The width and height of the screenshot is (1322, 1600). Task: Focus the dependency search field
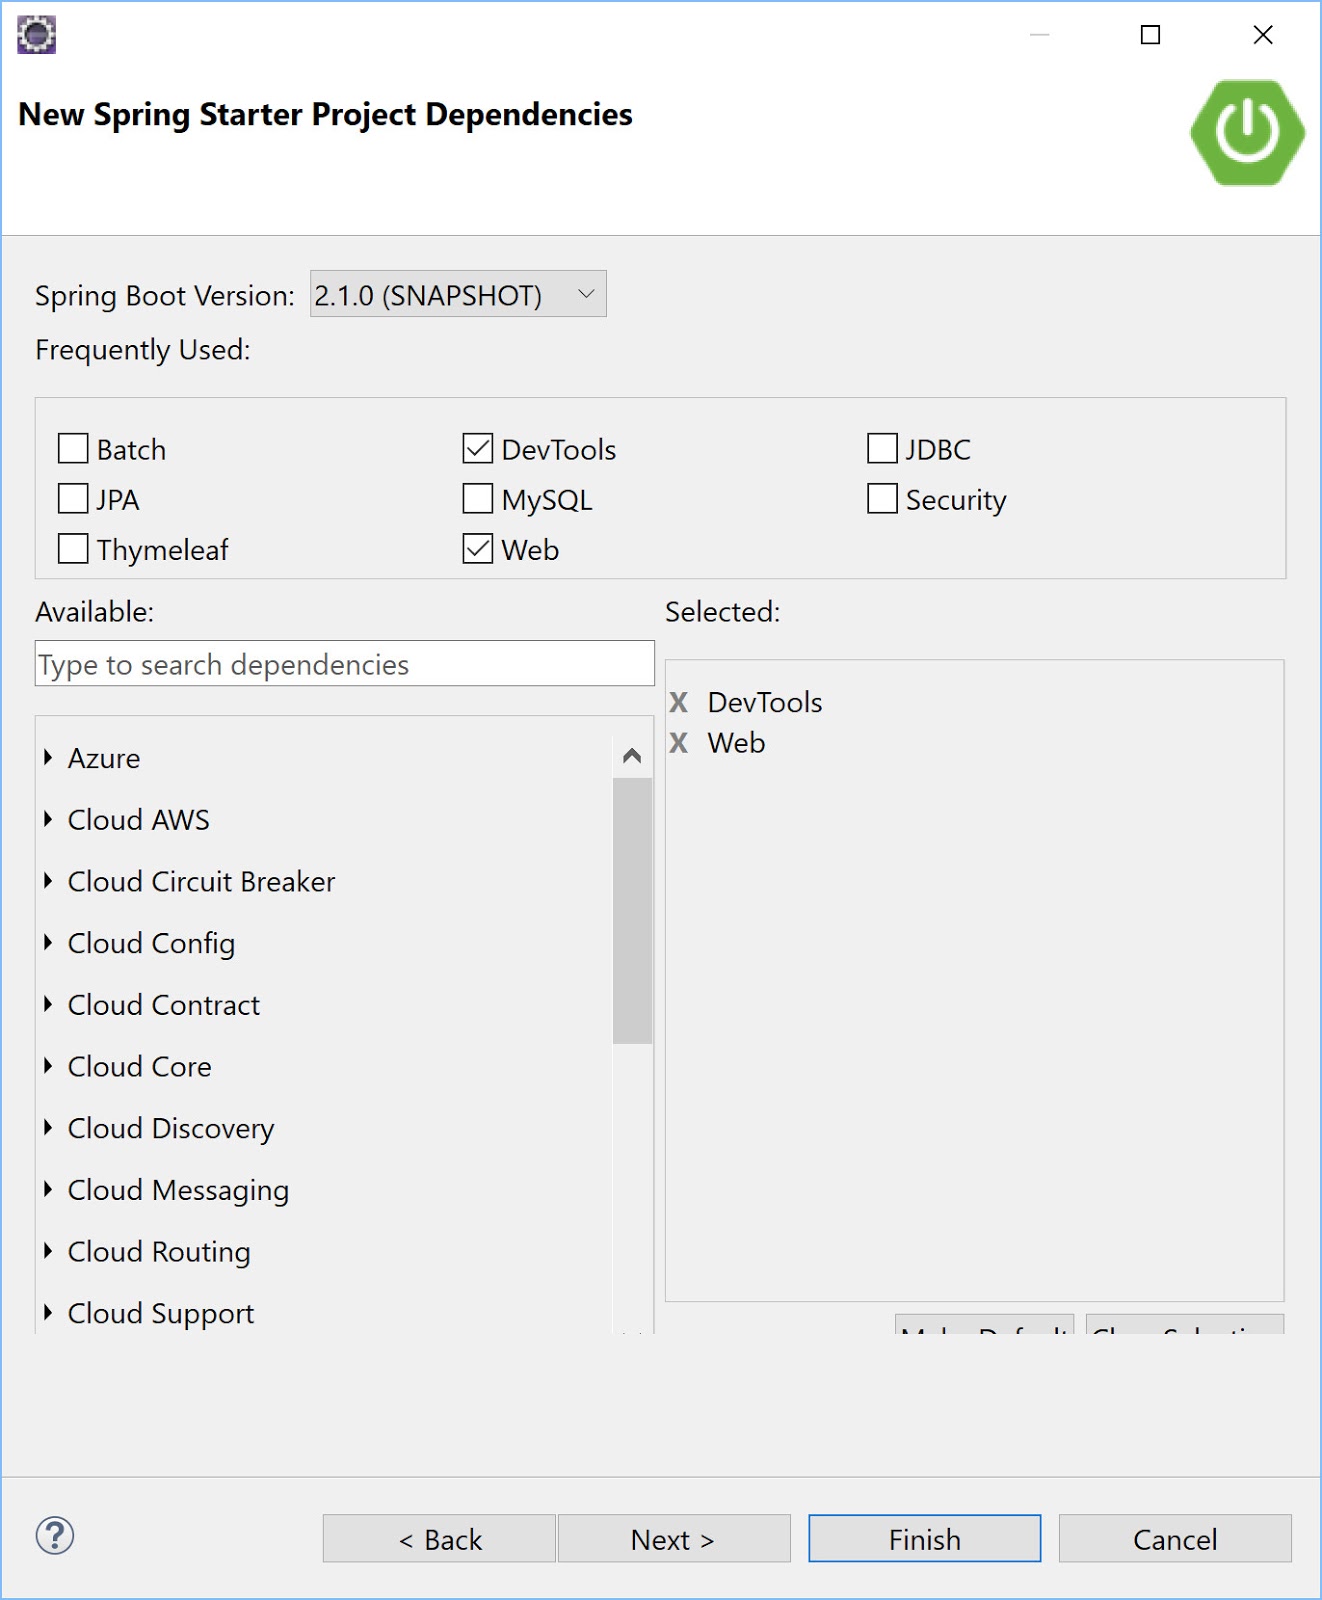tap(344, 664)
